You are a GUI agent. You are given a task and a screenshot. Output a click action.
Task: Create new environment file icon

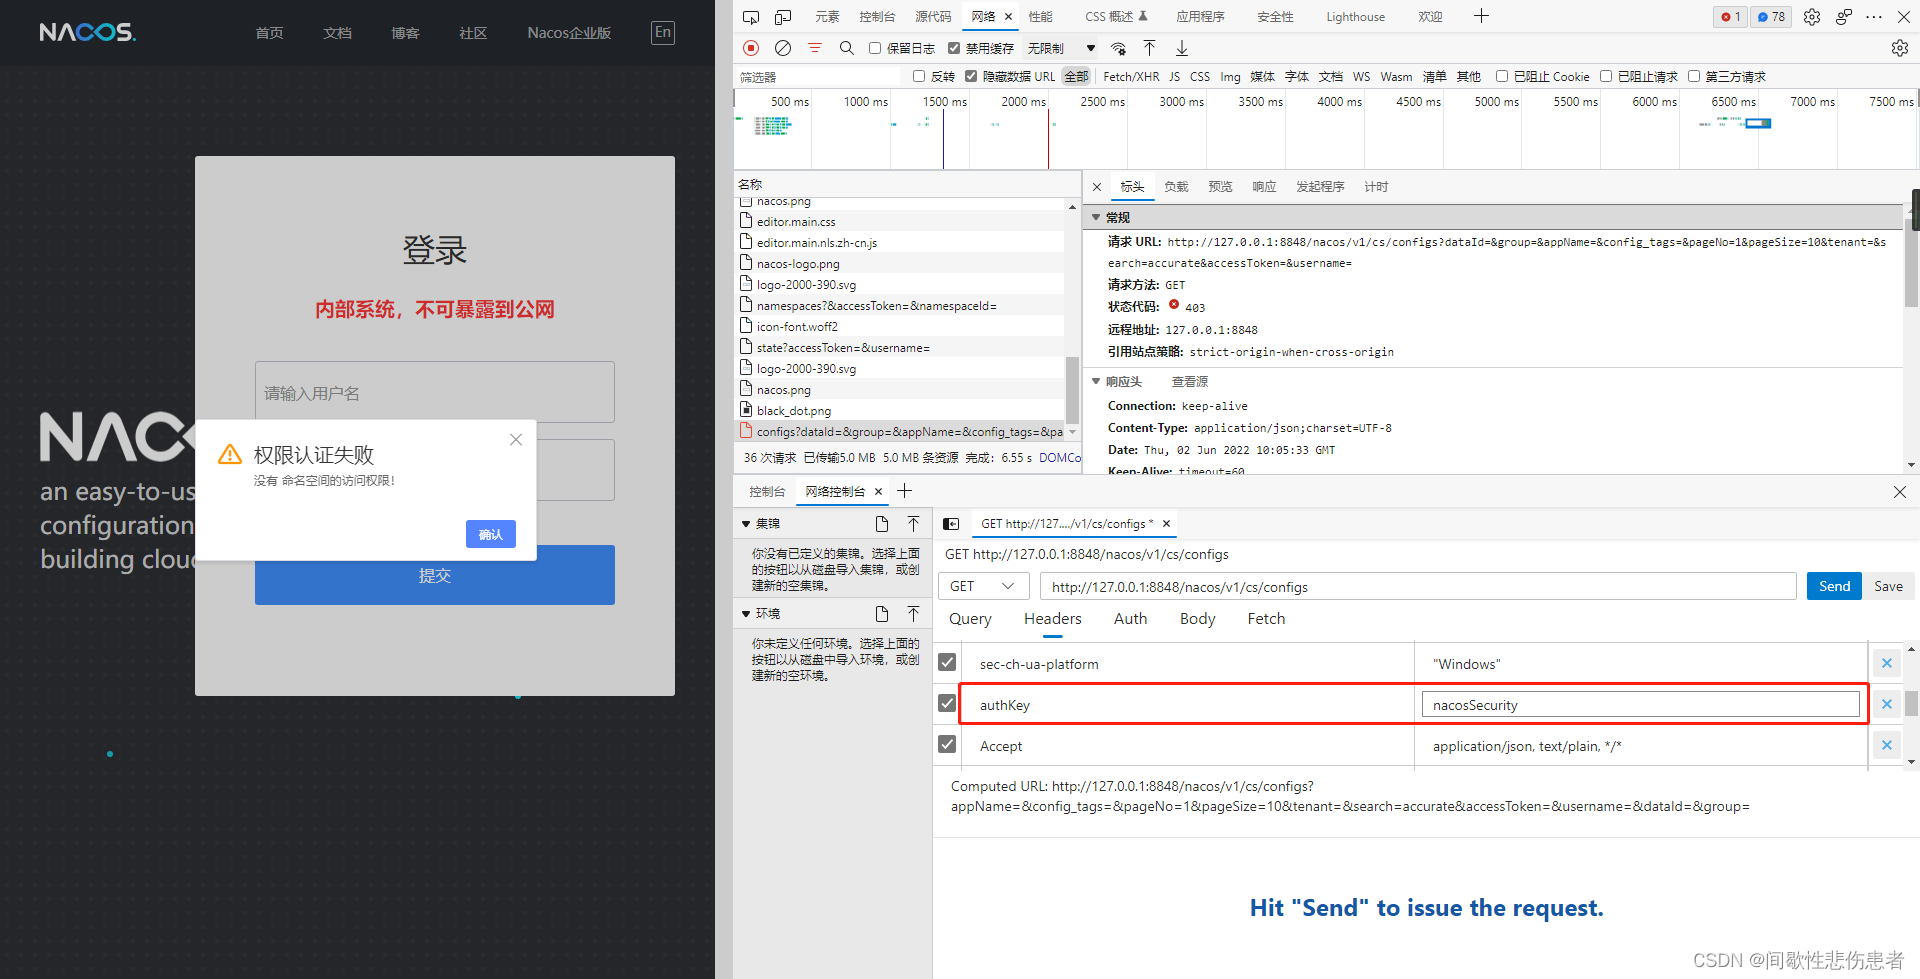(x=881, y=614)
